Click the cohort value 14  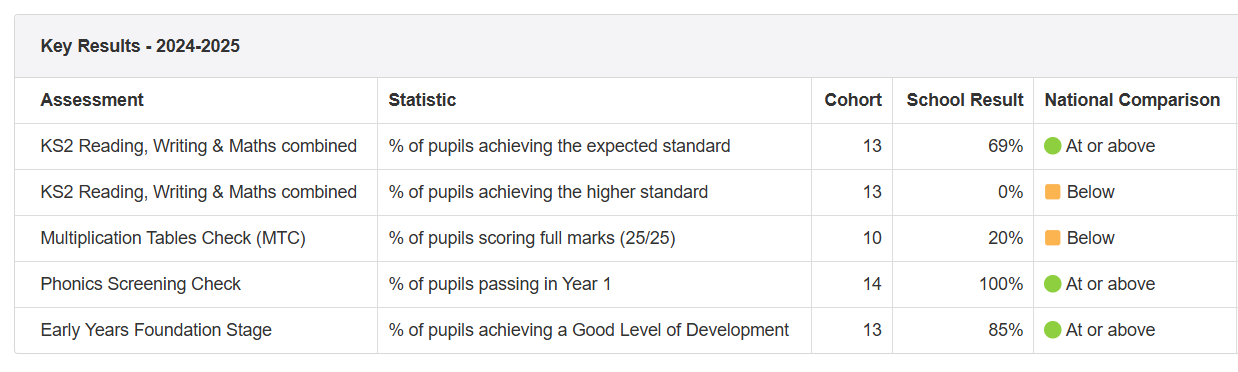click(872, 284)
